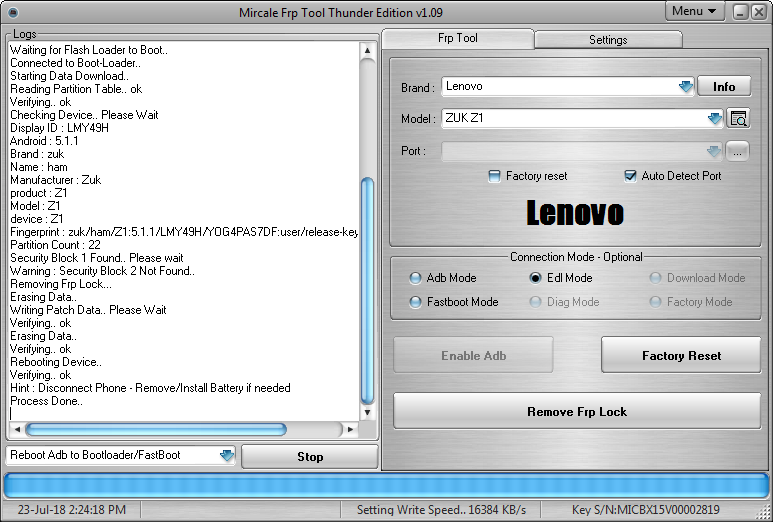The image size is (773, 522).
Task: Click the Stop button
Action: [310, 457]
